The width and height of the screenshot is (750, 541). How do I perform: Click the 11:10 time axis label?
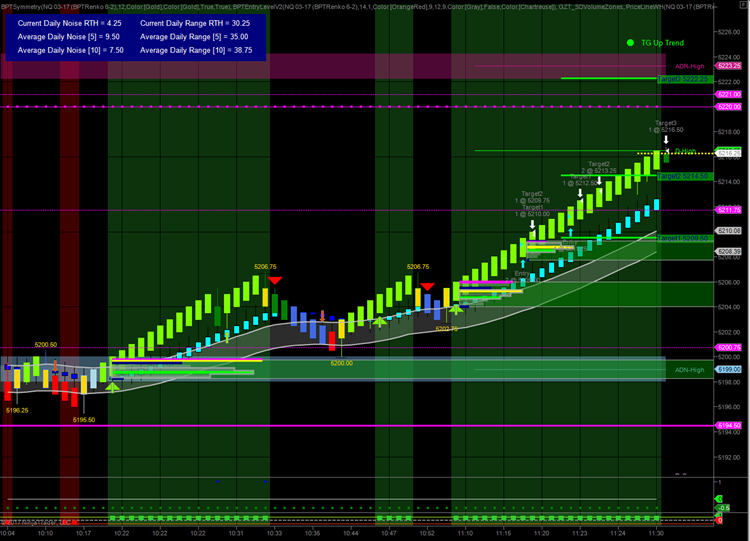tap(465, 533)
